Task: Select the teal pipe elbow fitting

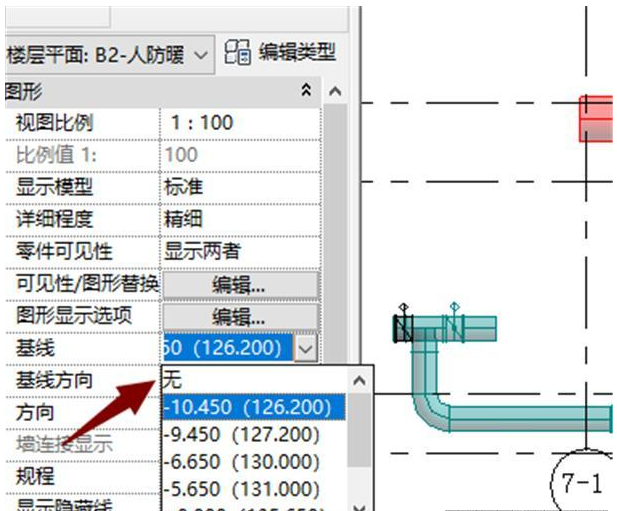Action: click(x=432, y=393)
